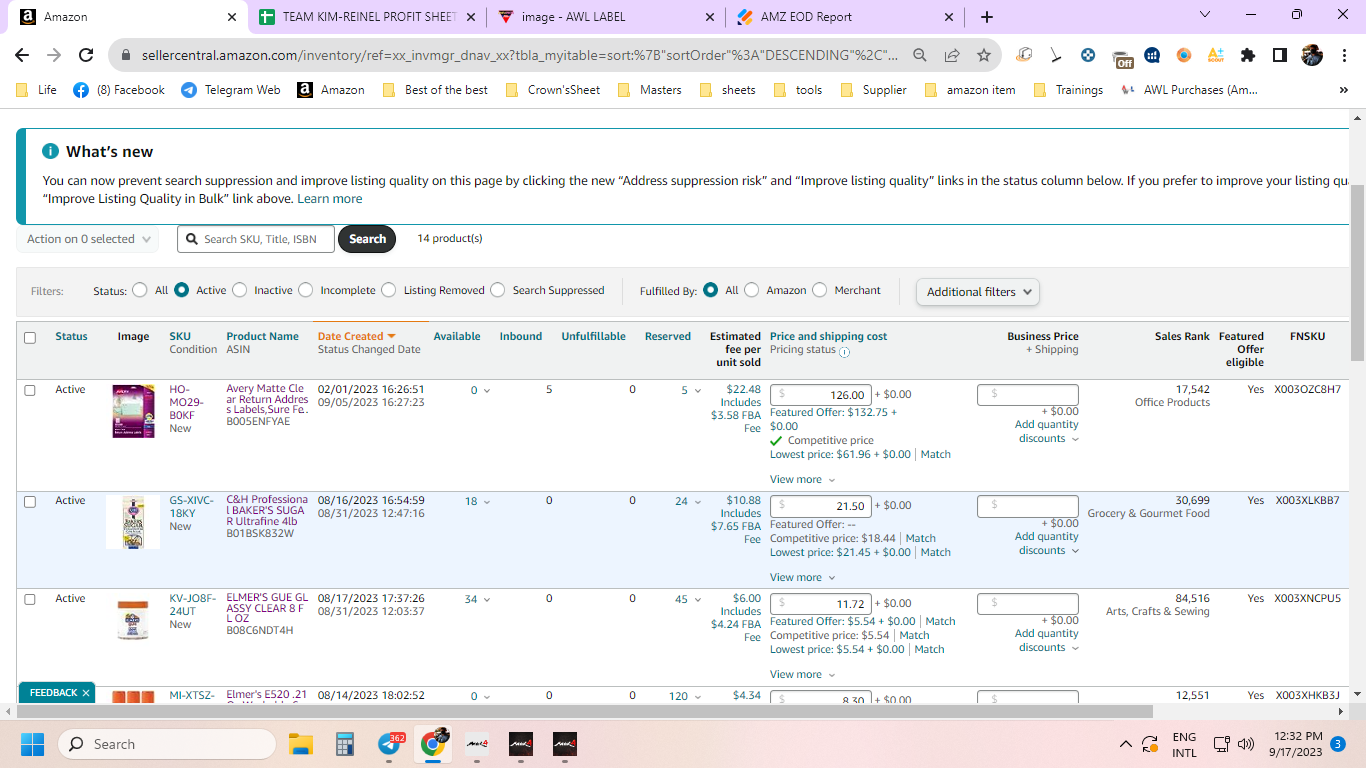
Task: Check the box for SKU HO-MO29-B0KF row
Action: (x=30, y=390)
